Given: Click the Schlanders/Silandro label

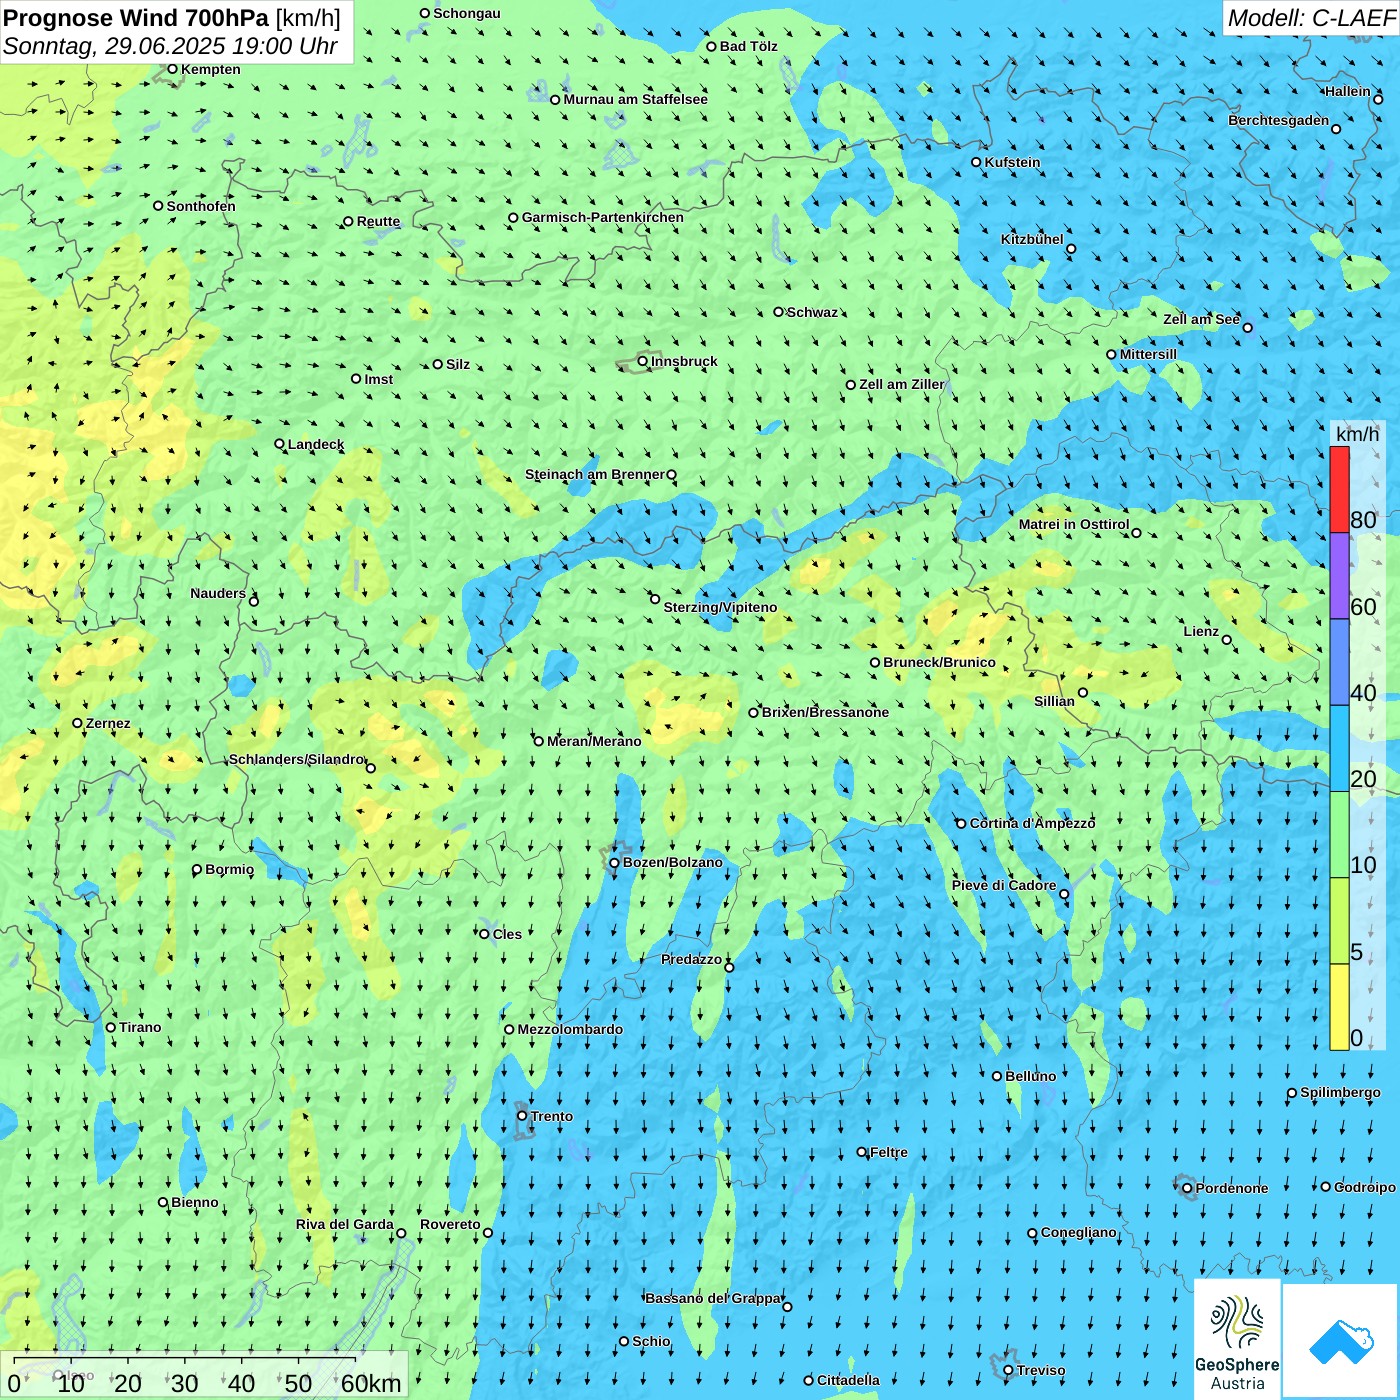Looking at the screenshot, I should pyautogui.click(x=296, y=759).
